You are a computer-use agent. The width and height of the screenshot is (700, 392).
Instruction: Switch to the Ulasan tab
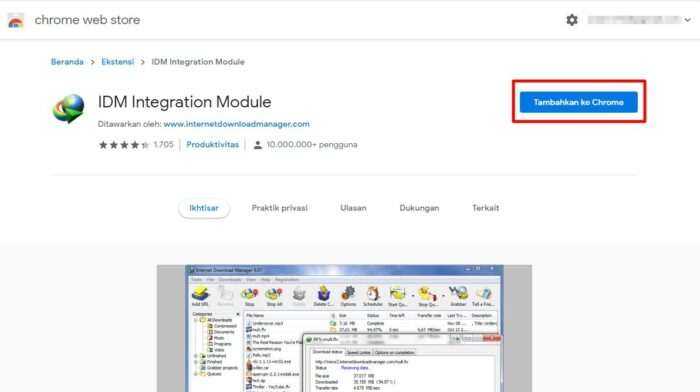tap(353, 208)
